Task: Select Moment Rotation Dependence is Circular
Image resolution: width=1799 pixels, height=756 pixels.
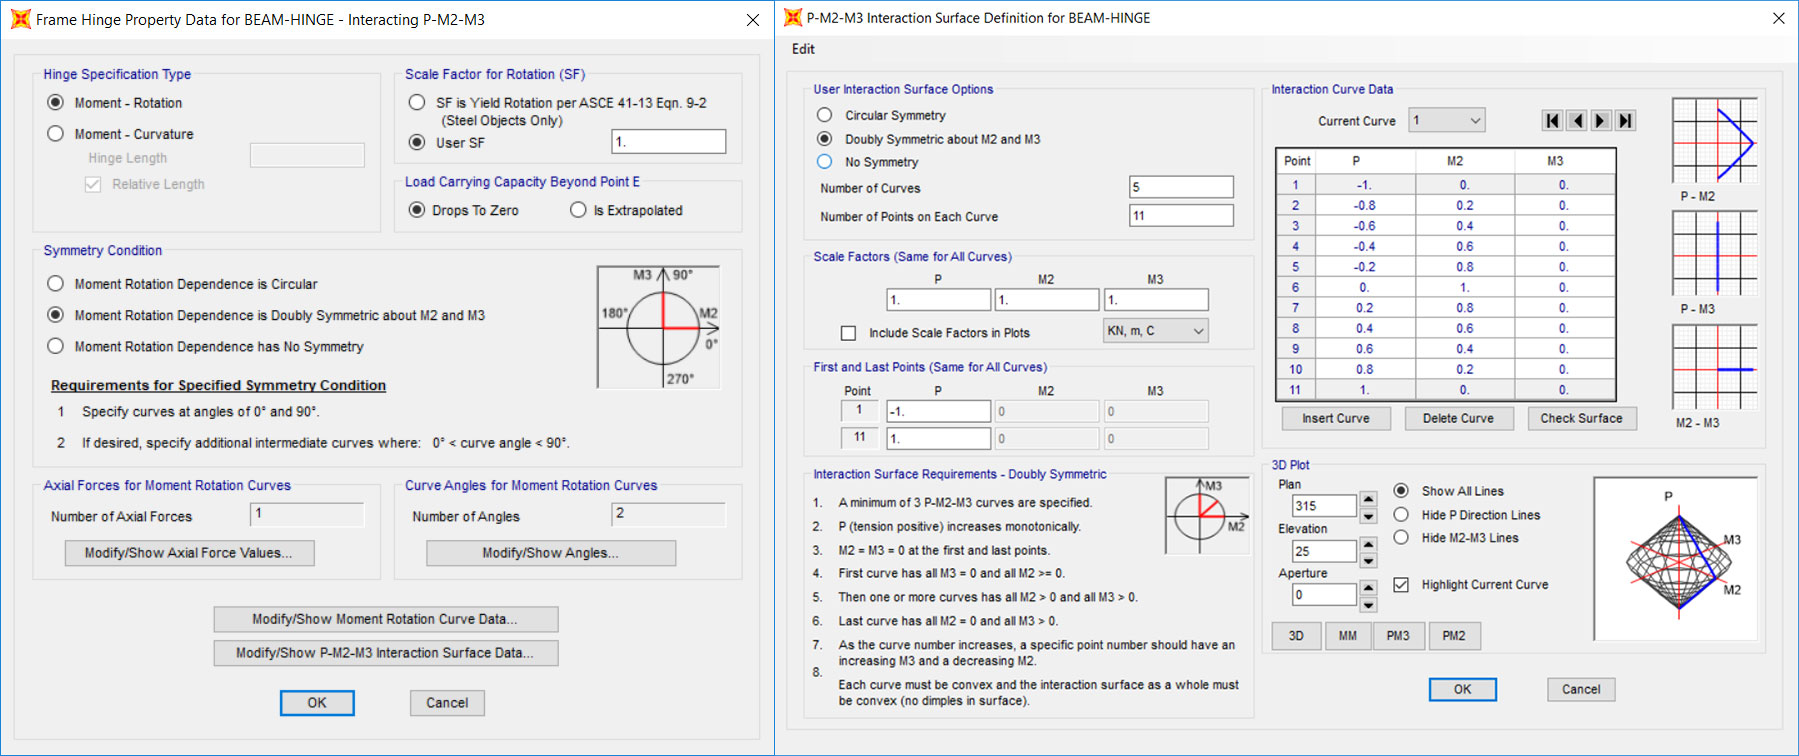Action: pos(56,284)
